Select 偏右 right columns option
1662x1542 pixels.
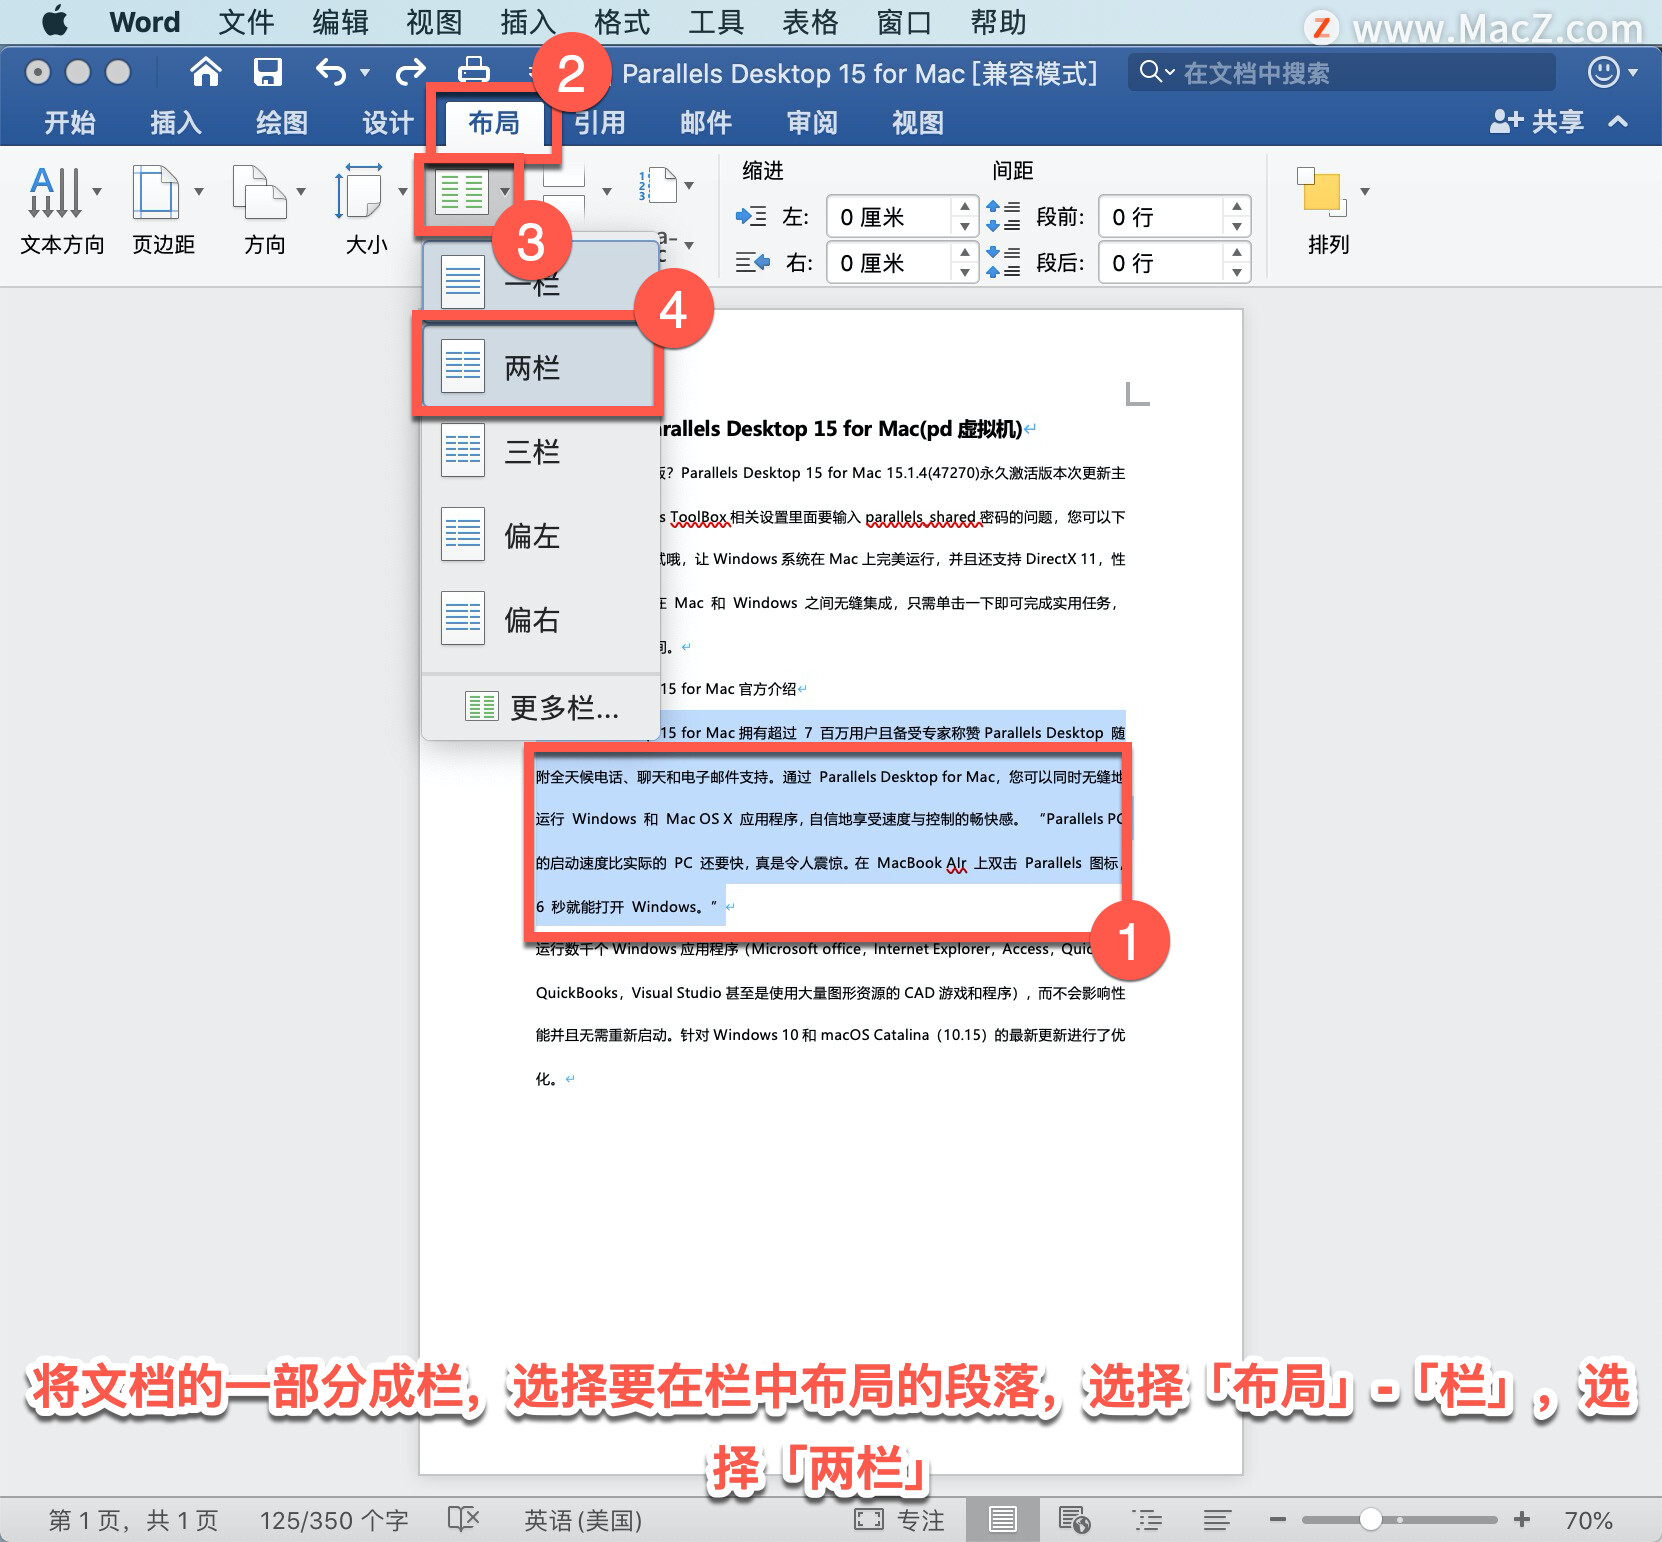pos(540,619)
